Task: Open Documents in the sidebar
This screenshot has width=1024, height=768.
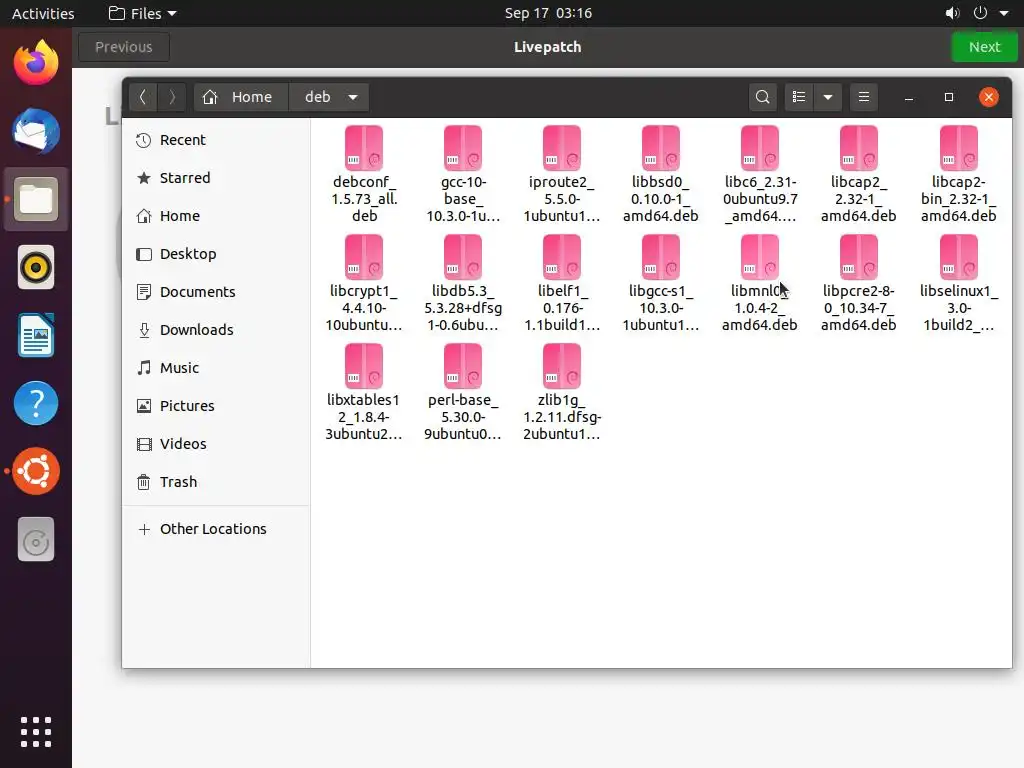Action: pyautogui.click(x=216, y=291)
